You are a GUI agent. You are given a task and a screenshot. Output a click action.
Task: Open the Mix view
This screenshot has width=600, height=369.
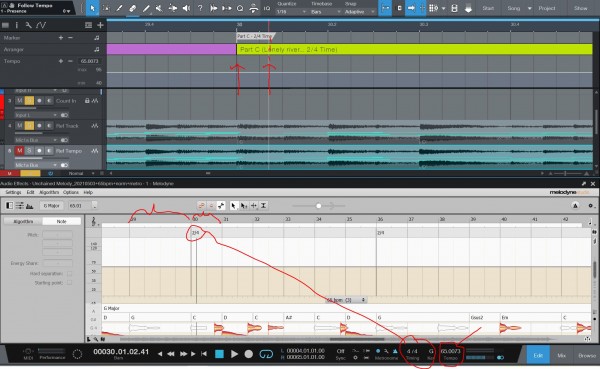561,356
